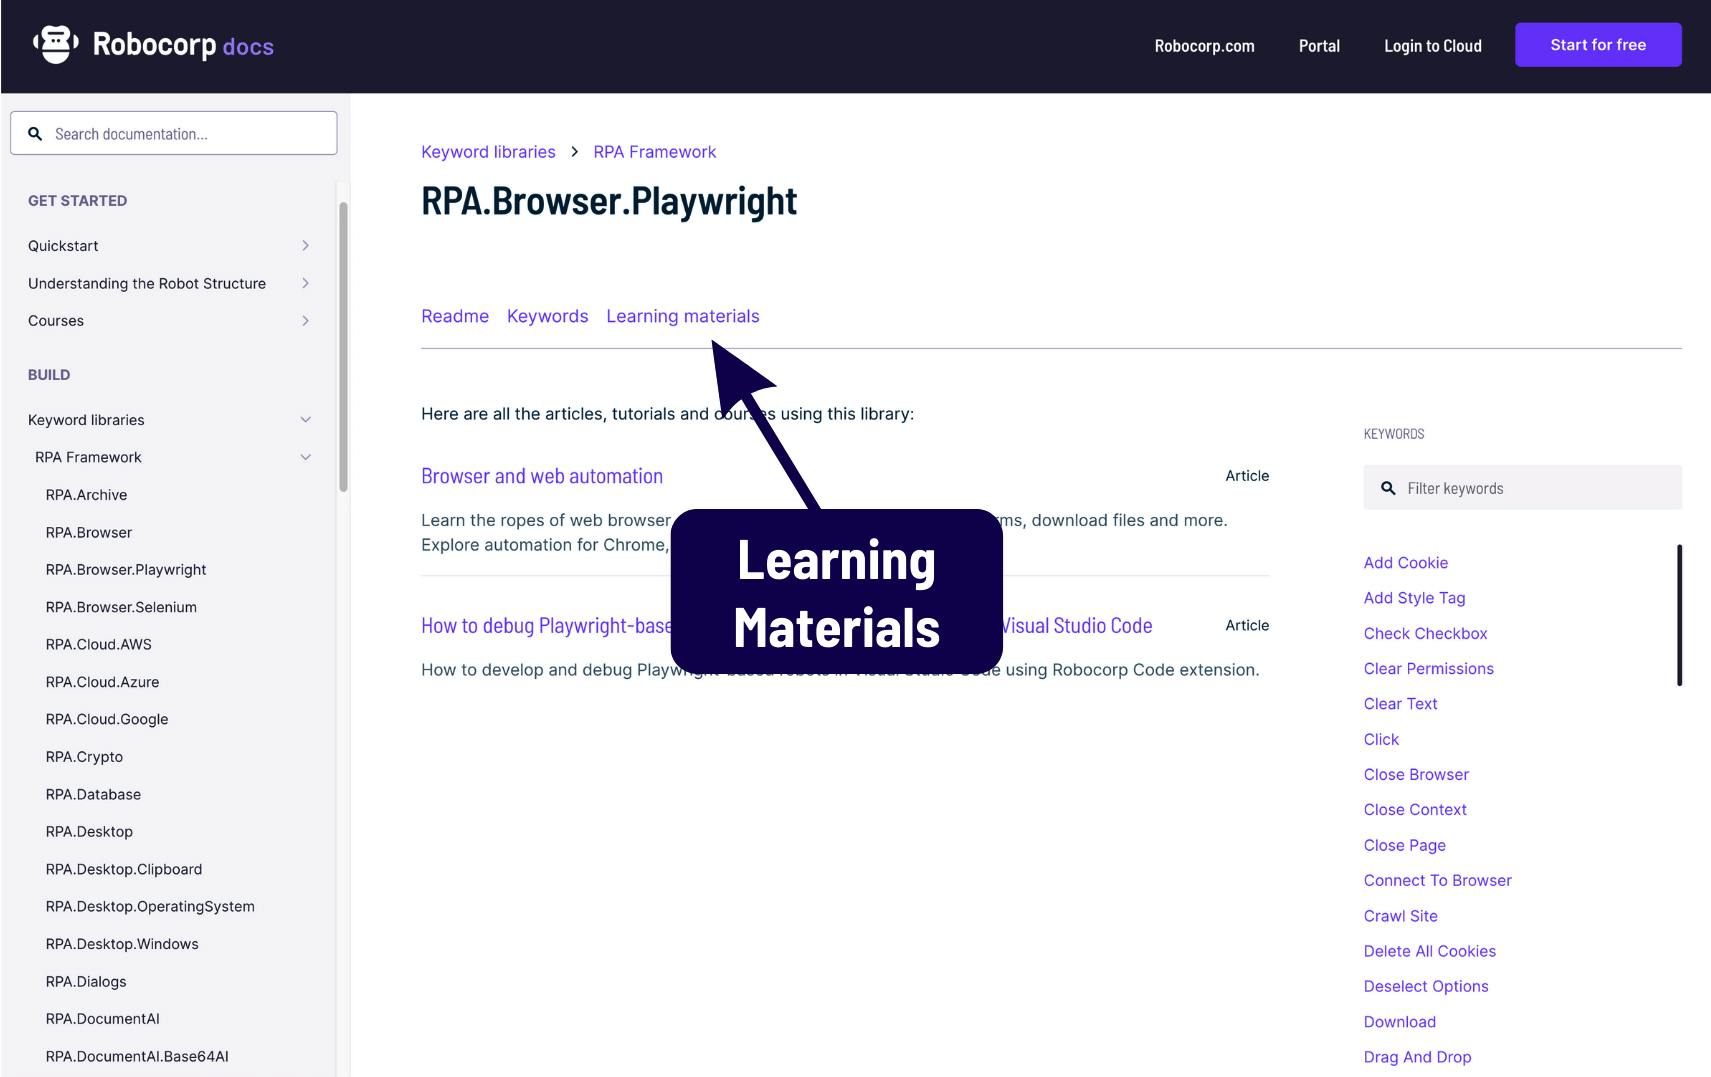Open the Close Context keyword
The height and width of the screenshot is (1077, 1711).
[x=1415, y=810]
